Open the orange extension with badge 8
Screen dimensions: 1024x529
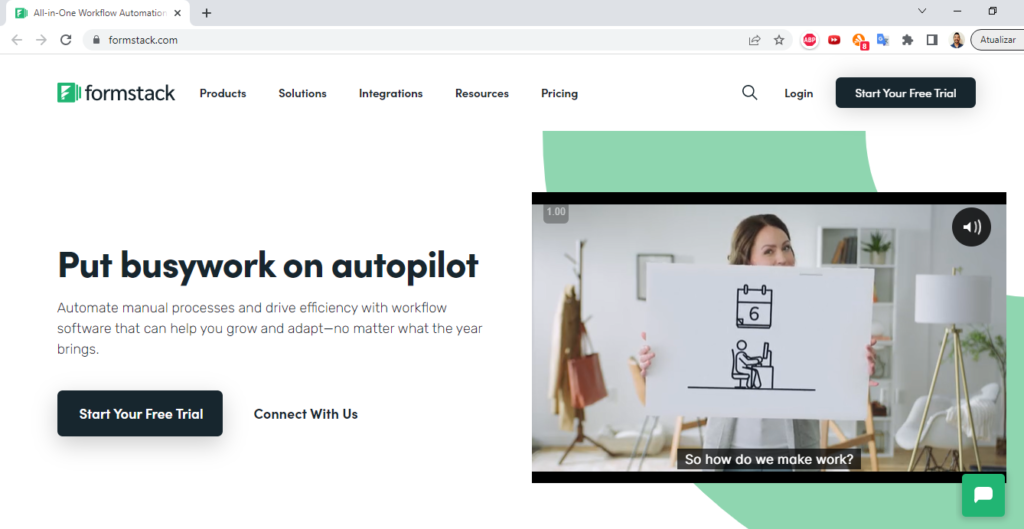859,41
